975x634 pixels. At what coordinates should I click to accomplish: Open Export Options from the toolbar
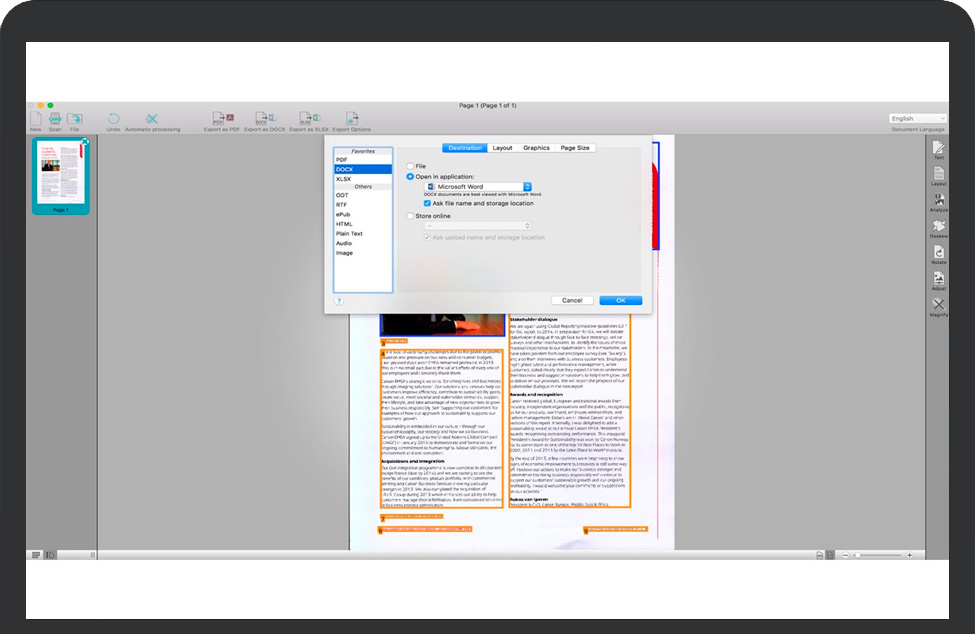coord(351,119)
